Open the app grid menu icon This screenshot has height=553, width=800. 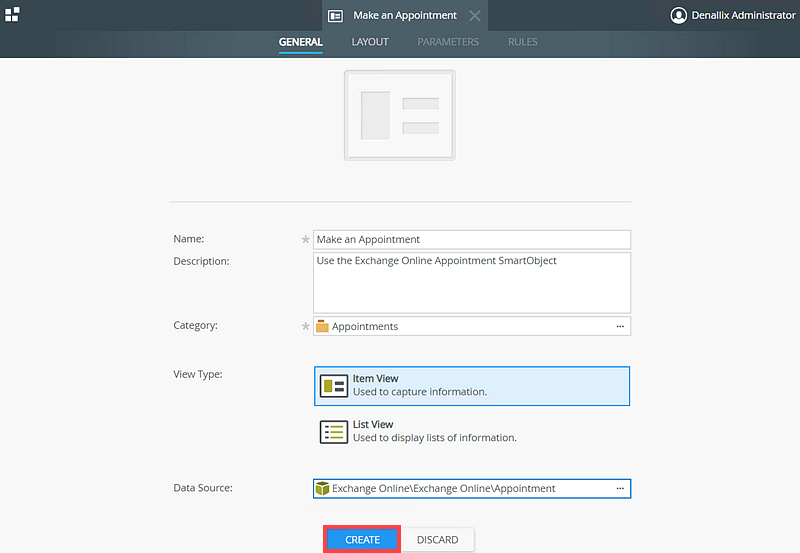(13, 14)
